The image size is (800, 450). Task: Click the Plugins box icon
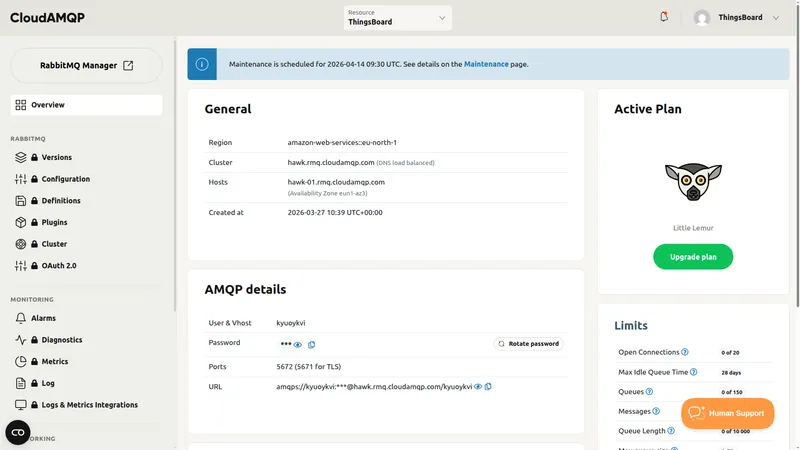pos(20,222)
